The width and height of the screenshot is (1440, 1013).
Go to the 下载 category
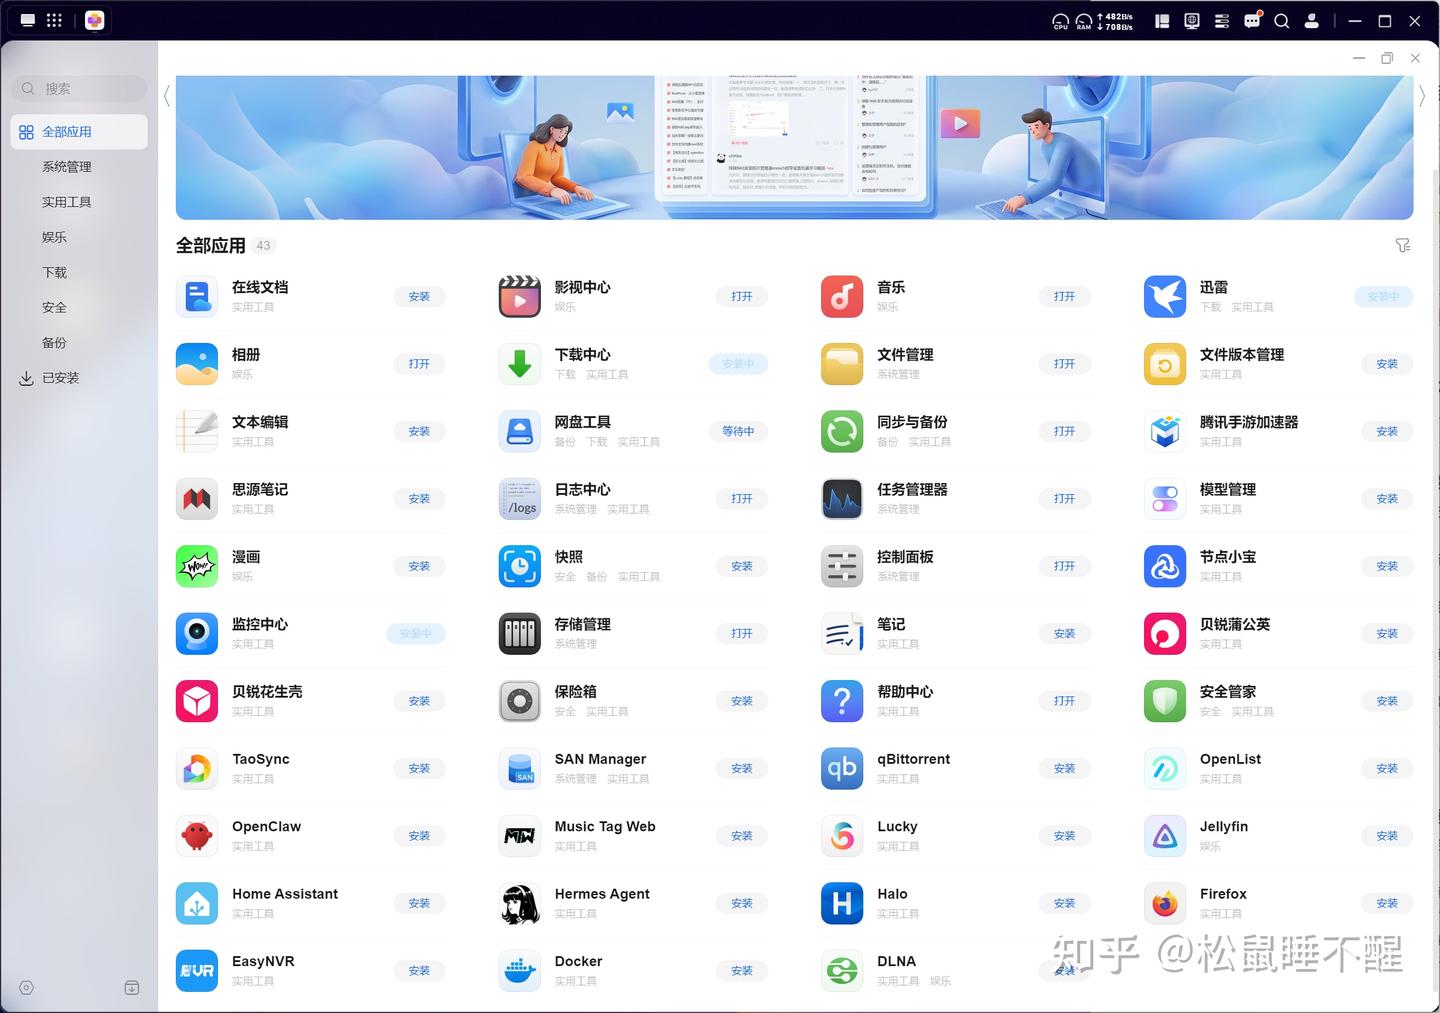[55, 272]
